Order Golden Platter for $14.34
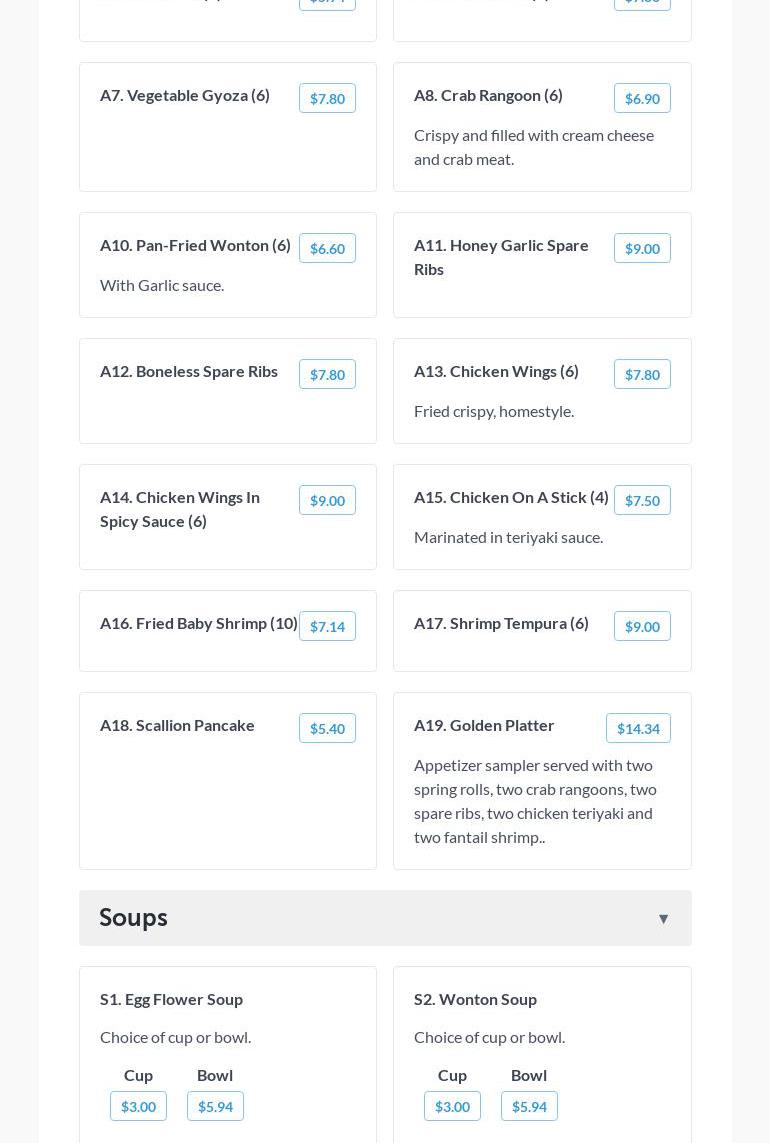This screenshot has width=770, height=1143. pos(638,728)
